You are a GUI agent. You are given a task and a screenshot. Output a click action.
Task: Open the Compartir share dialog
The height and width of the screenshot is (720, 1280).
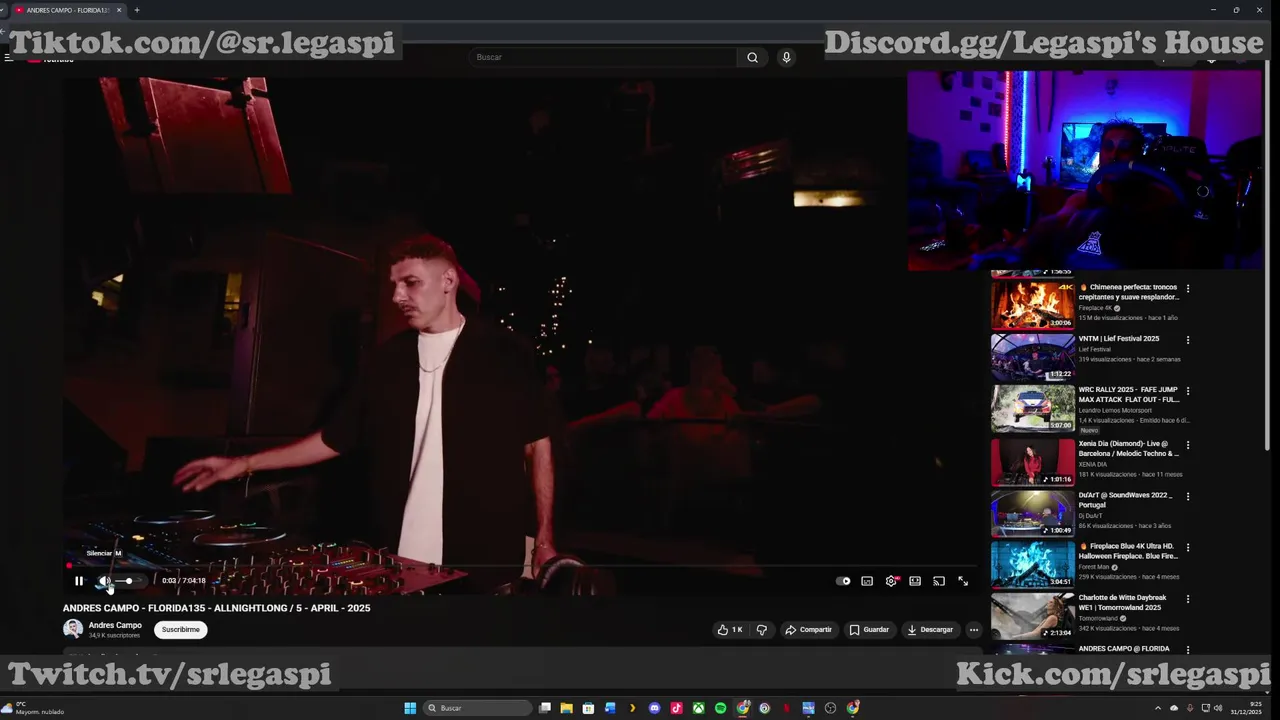[808, 630]
